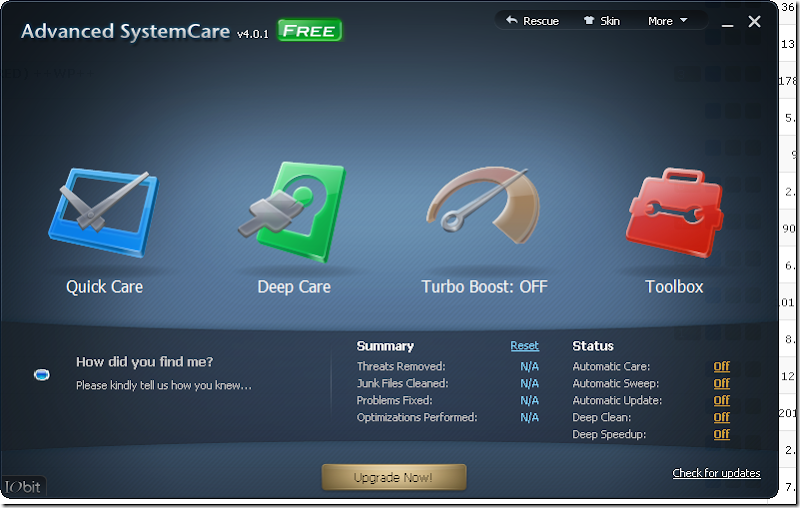Click the Threats Removed N/A value

tap(530, 366)
